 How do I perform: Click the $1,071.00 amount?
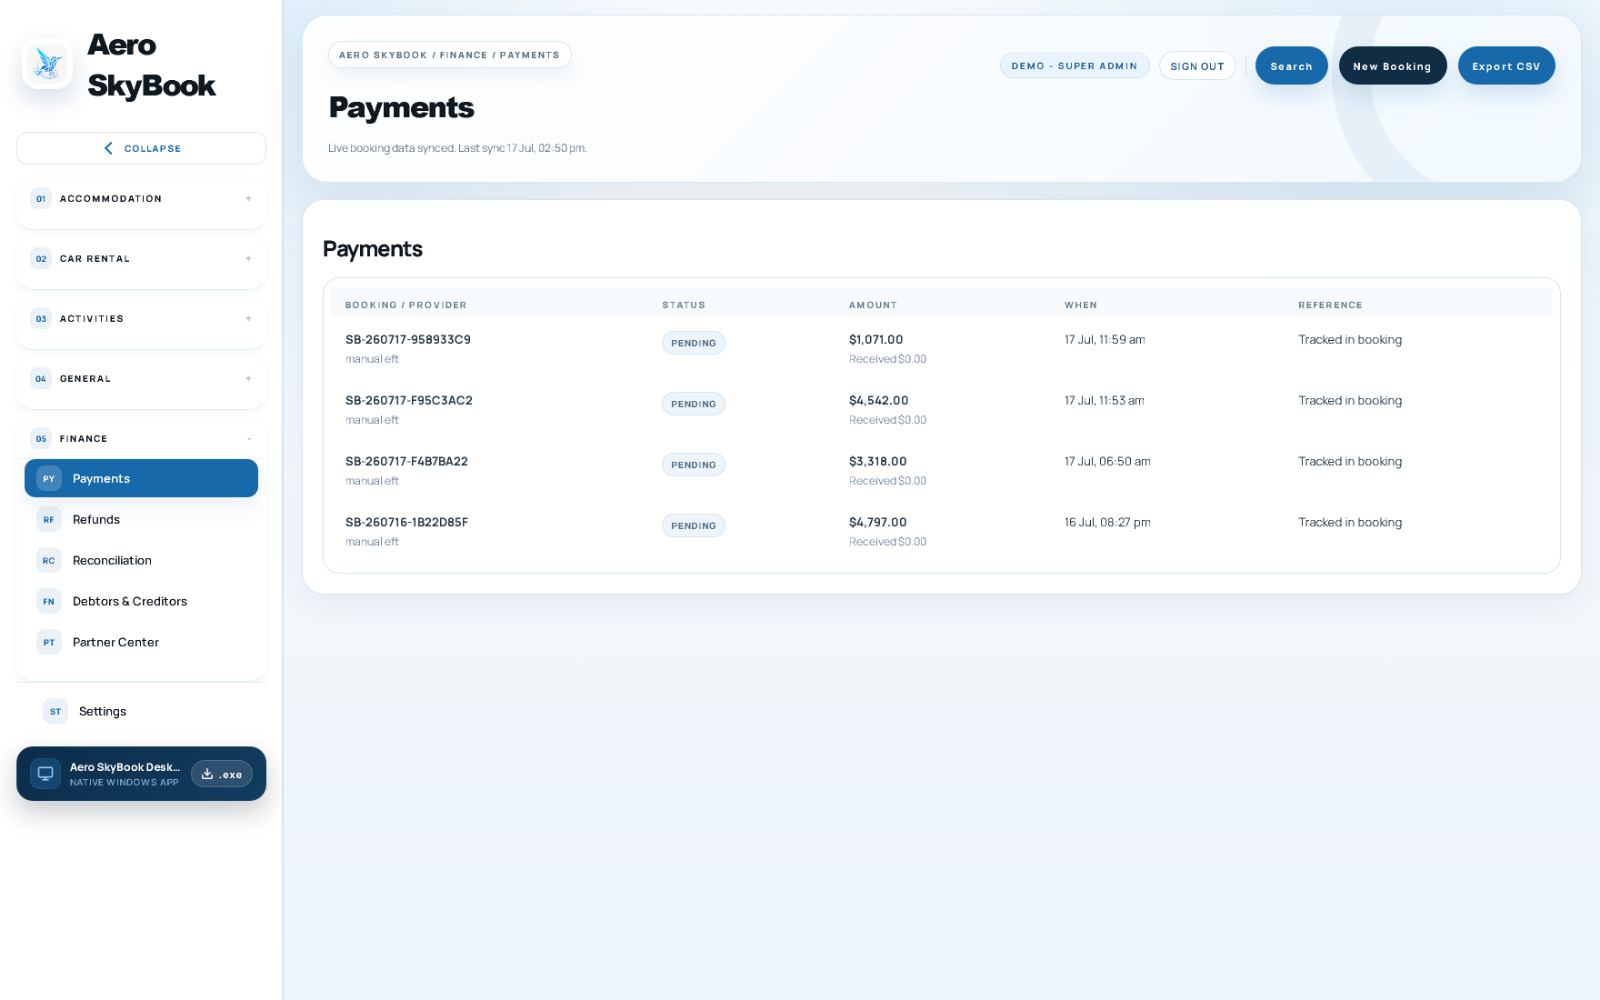[x=876, y=340]
